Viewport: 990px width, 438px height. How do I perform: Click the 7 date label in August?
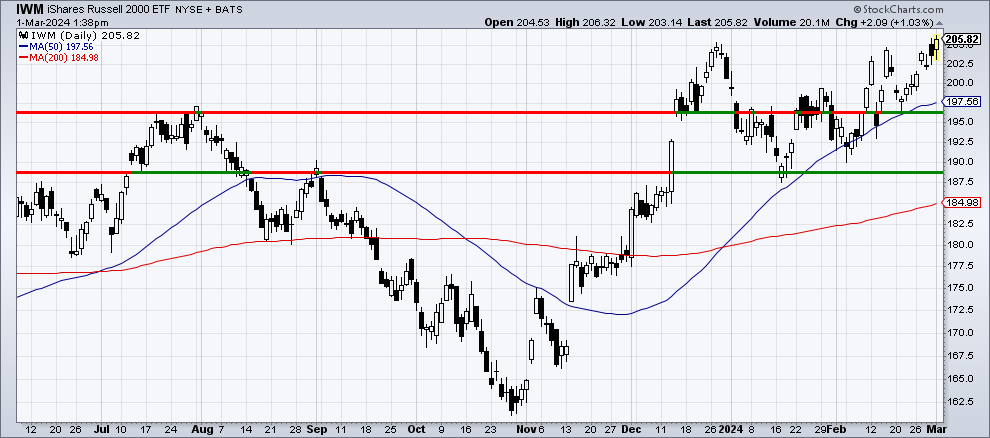point(220,429)
